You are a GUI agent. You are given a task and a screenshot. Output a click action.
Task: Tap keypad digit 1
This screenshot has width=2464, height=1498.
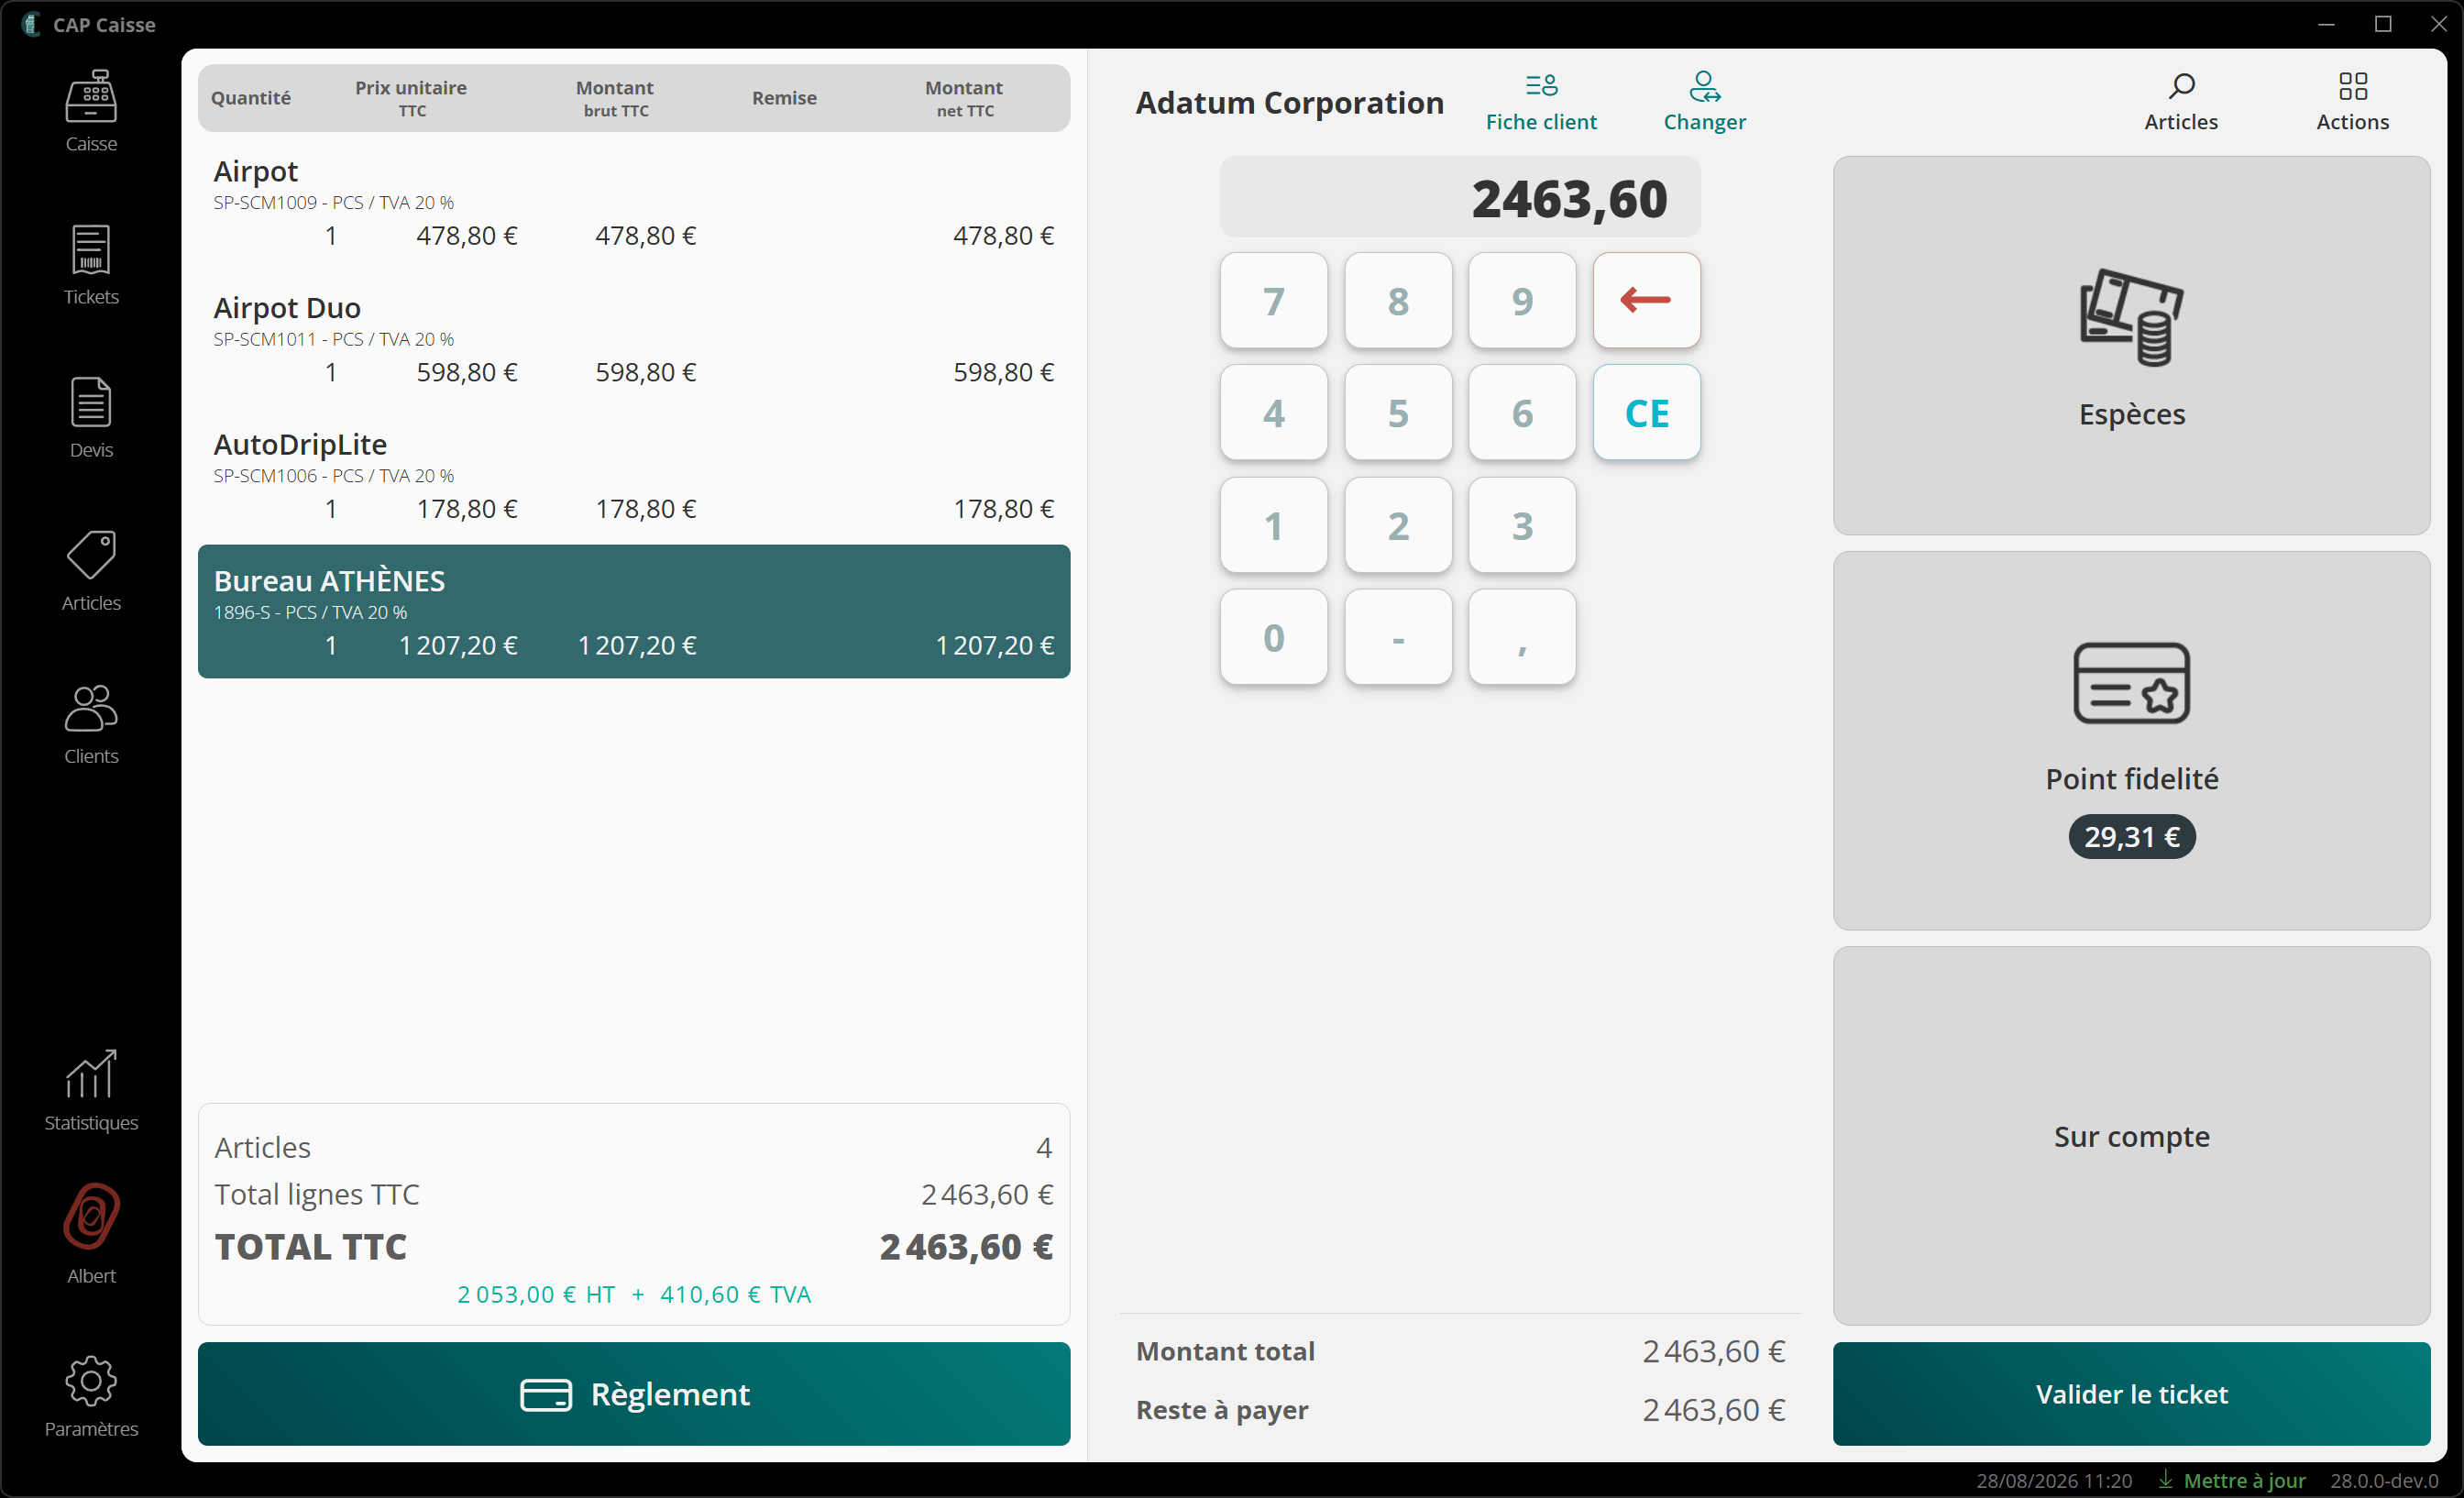(1273, 525)
